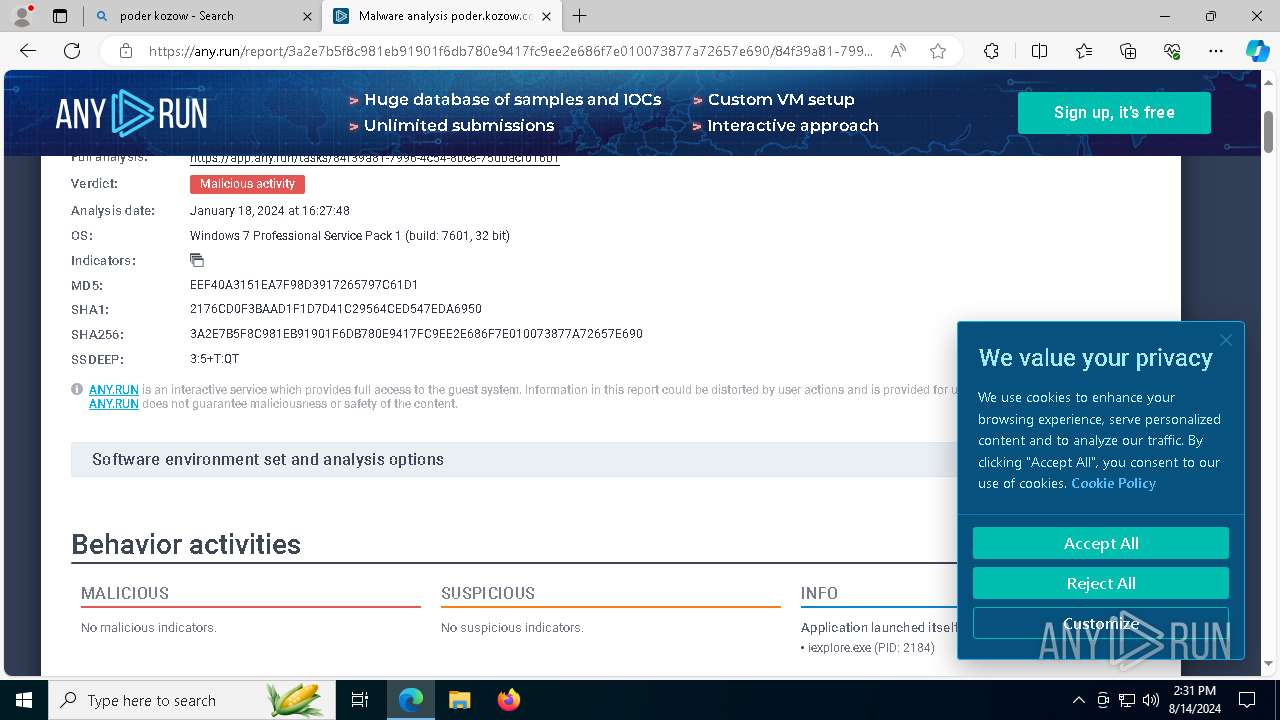Image resolution: width=1280 pixels, height=720 pixels.
Task: Select the analysis date text
Action: [x=270, y=211]
